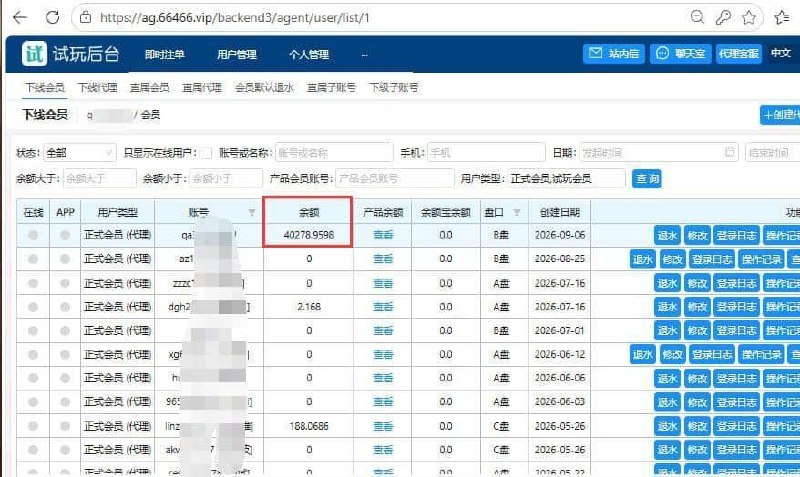Select the 试玩后台 logo icon
Viewport: 800px width, 477px height.
click(x=34, y=53)
